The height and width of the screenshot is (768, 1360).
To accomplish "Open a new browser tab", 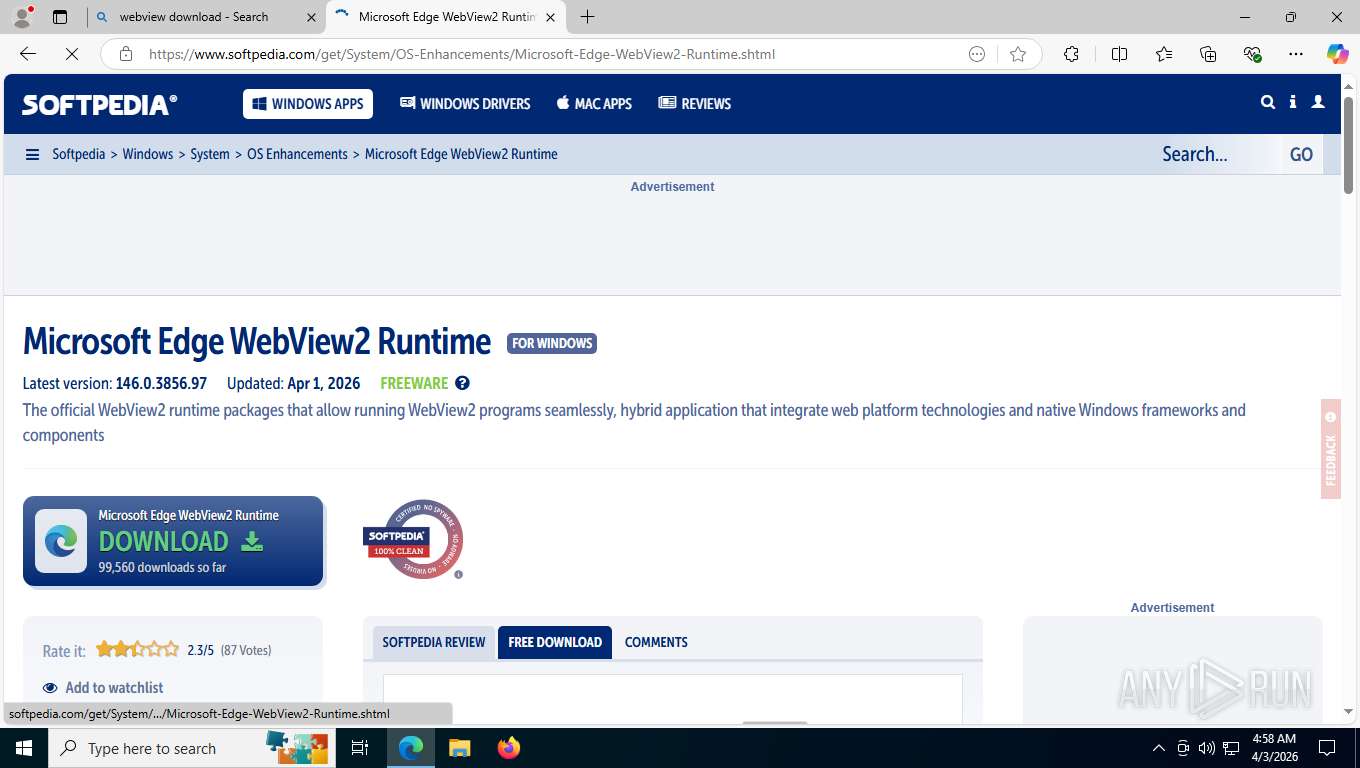I will pos(587,17).
